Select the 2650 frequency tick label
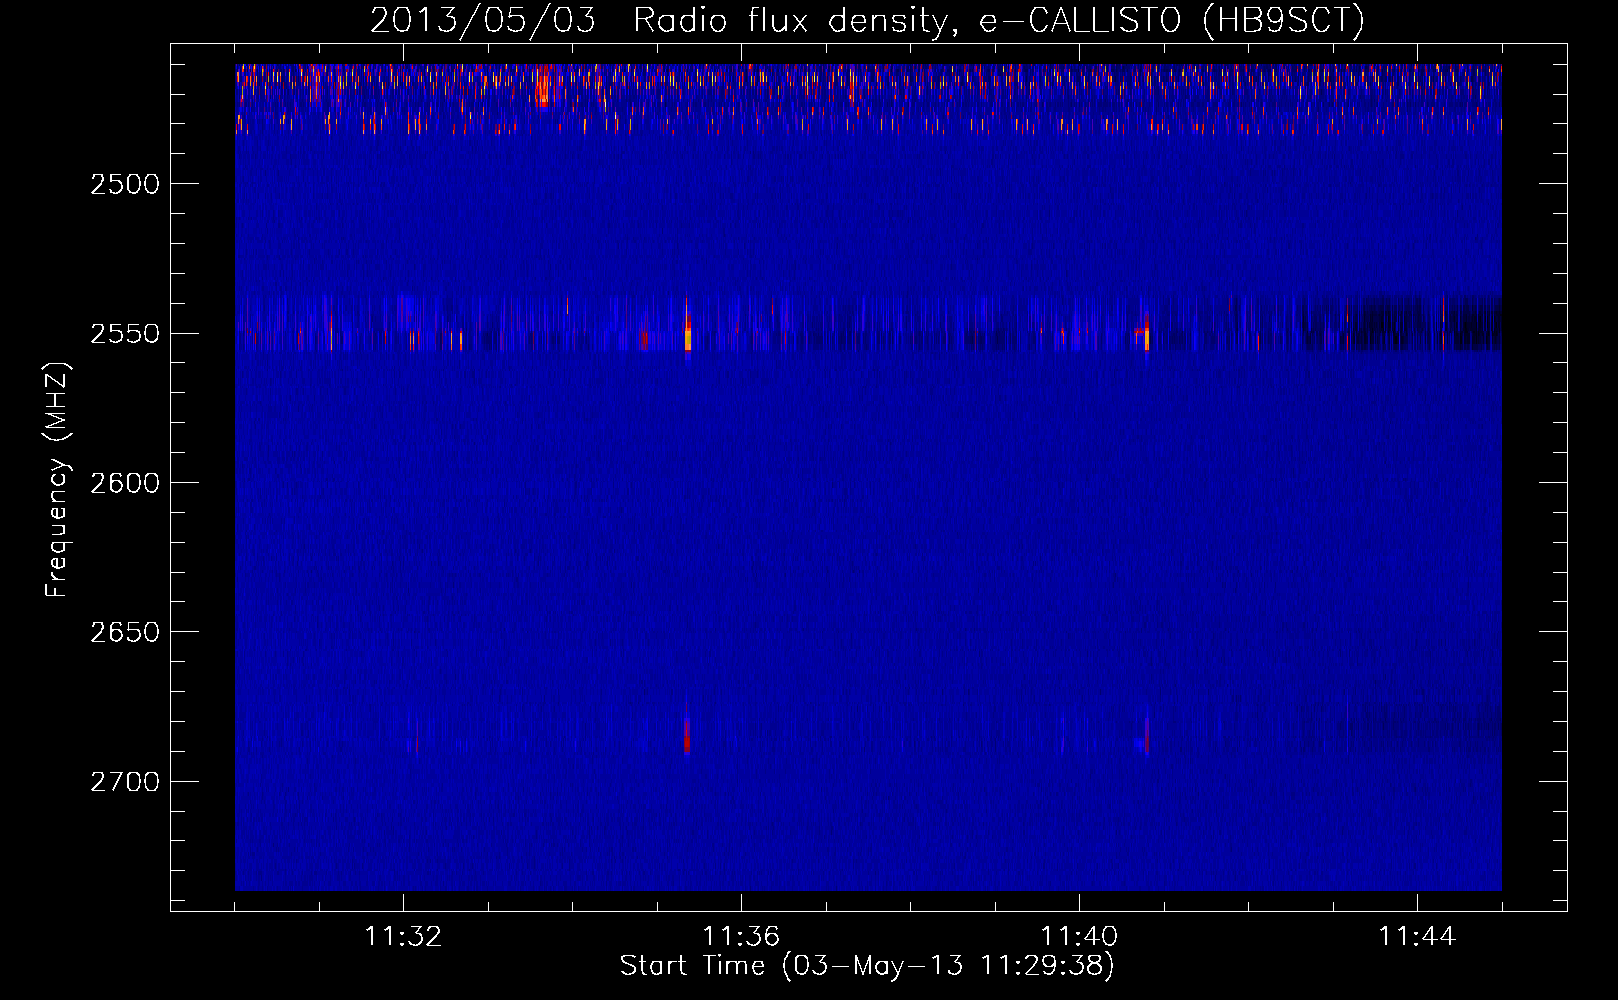Screen dimensions: 1618x1000 [124, 632]
